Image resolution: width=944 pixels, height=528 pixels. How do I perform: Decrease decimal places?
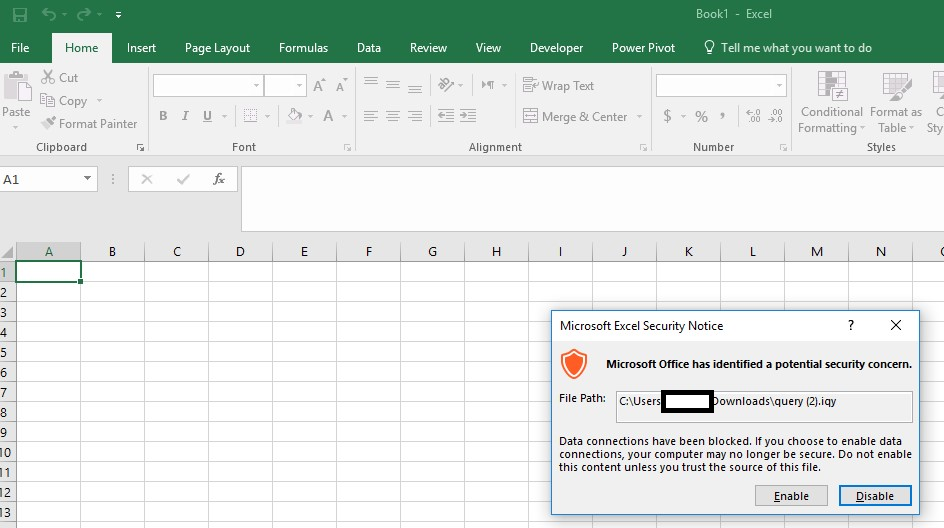click(775, 116)
